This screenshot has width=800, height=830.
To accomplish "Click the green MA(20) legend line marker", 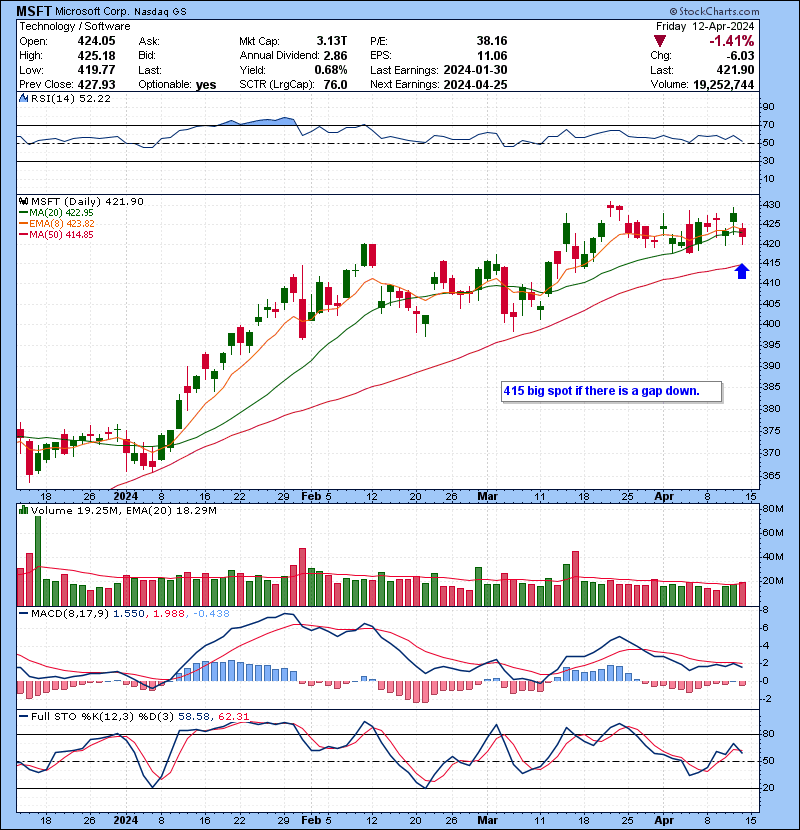I will 23,212.
